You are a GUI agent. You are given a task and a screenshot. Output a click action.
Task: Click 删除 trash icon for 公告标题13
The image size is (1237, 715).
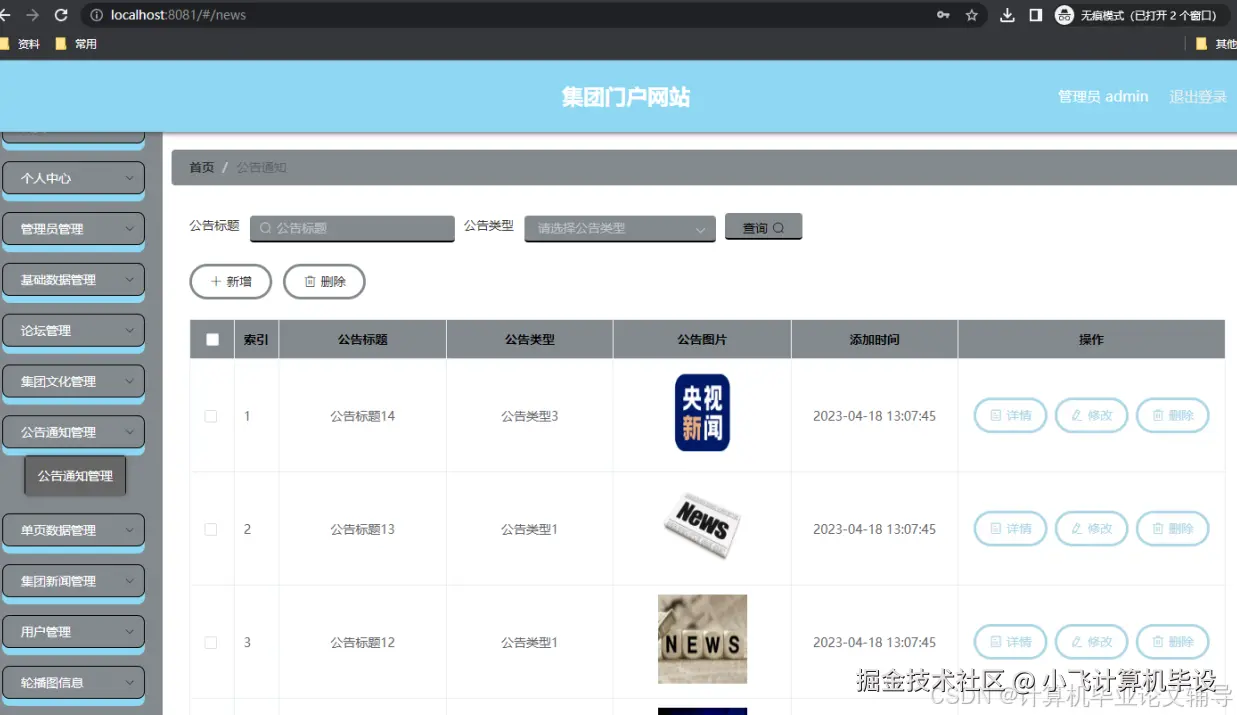(x=1158, y=528)
